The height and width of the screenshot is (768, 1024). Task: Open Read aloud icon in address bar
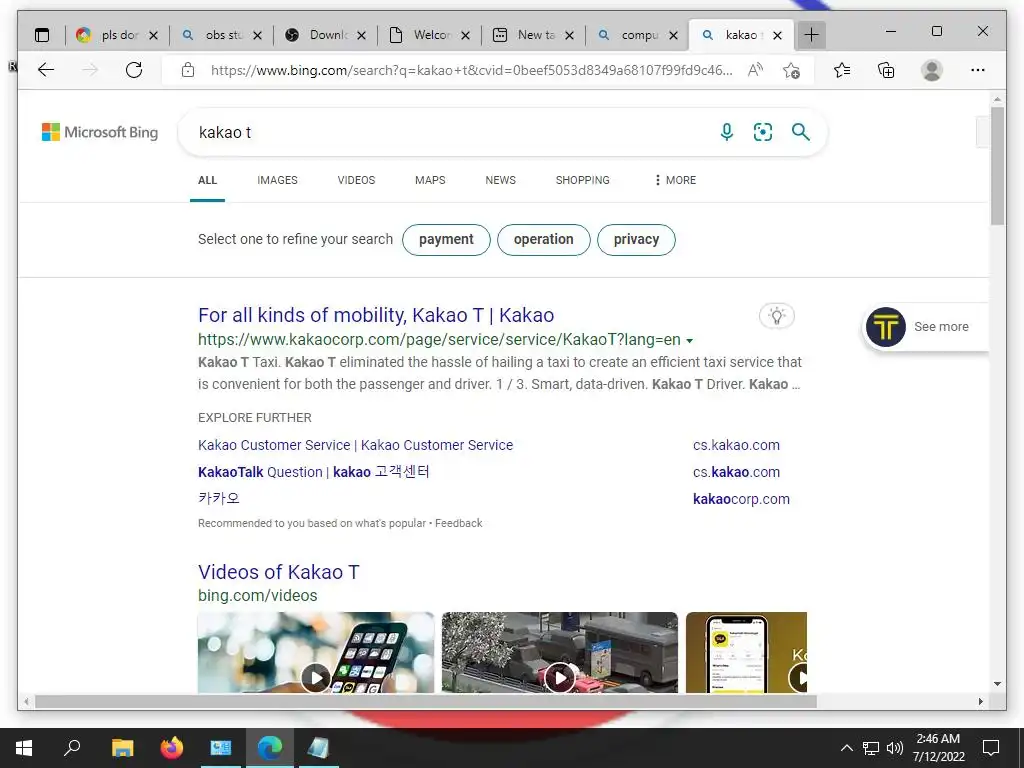(x=756, y=70)
